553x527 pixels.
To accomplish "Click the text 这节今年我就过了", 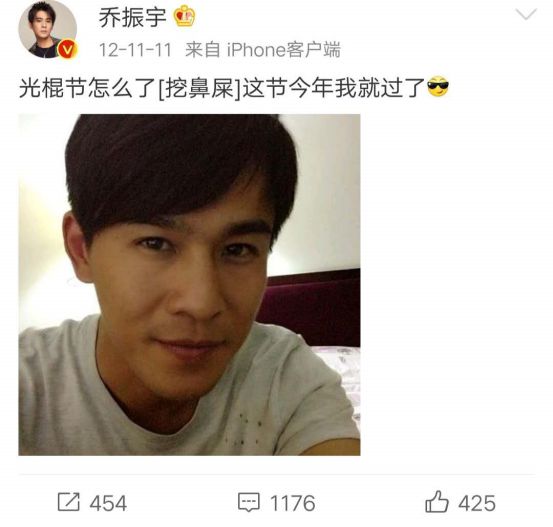I will (x=333, y=88).
